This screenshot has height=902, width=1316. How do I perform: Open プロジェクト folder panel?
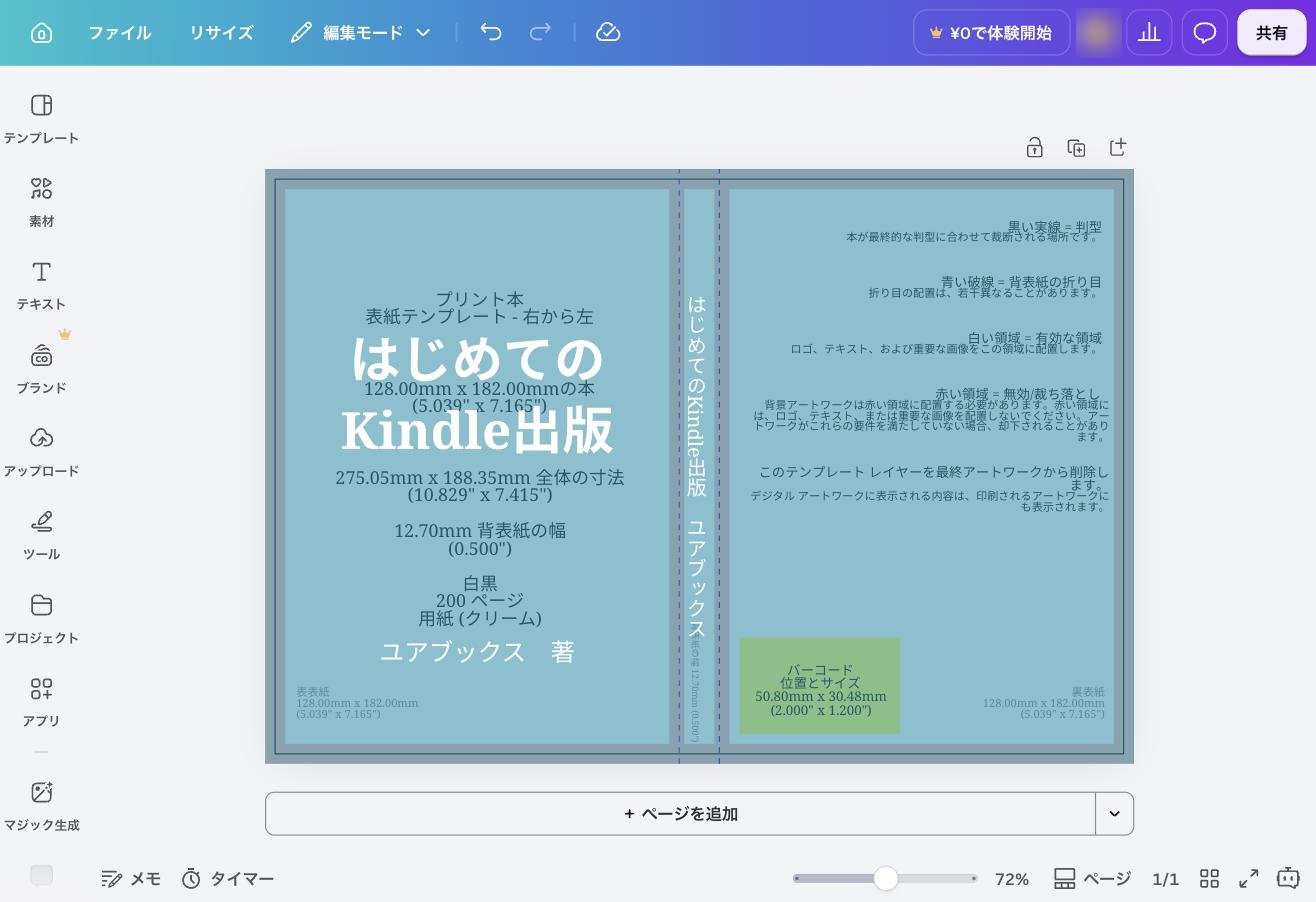tap(41, 619)
